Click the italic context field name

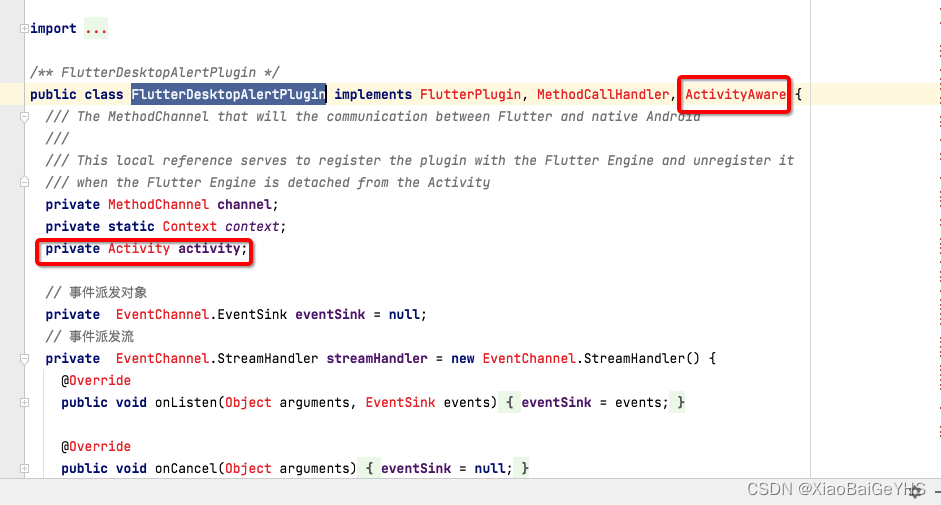pos(252,226)
